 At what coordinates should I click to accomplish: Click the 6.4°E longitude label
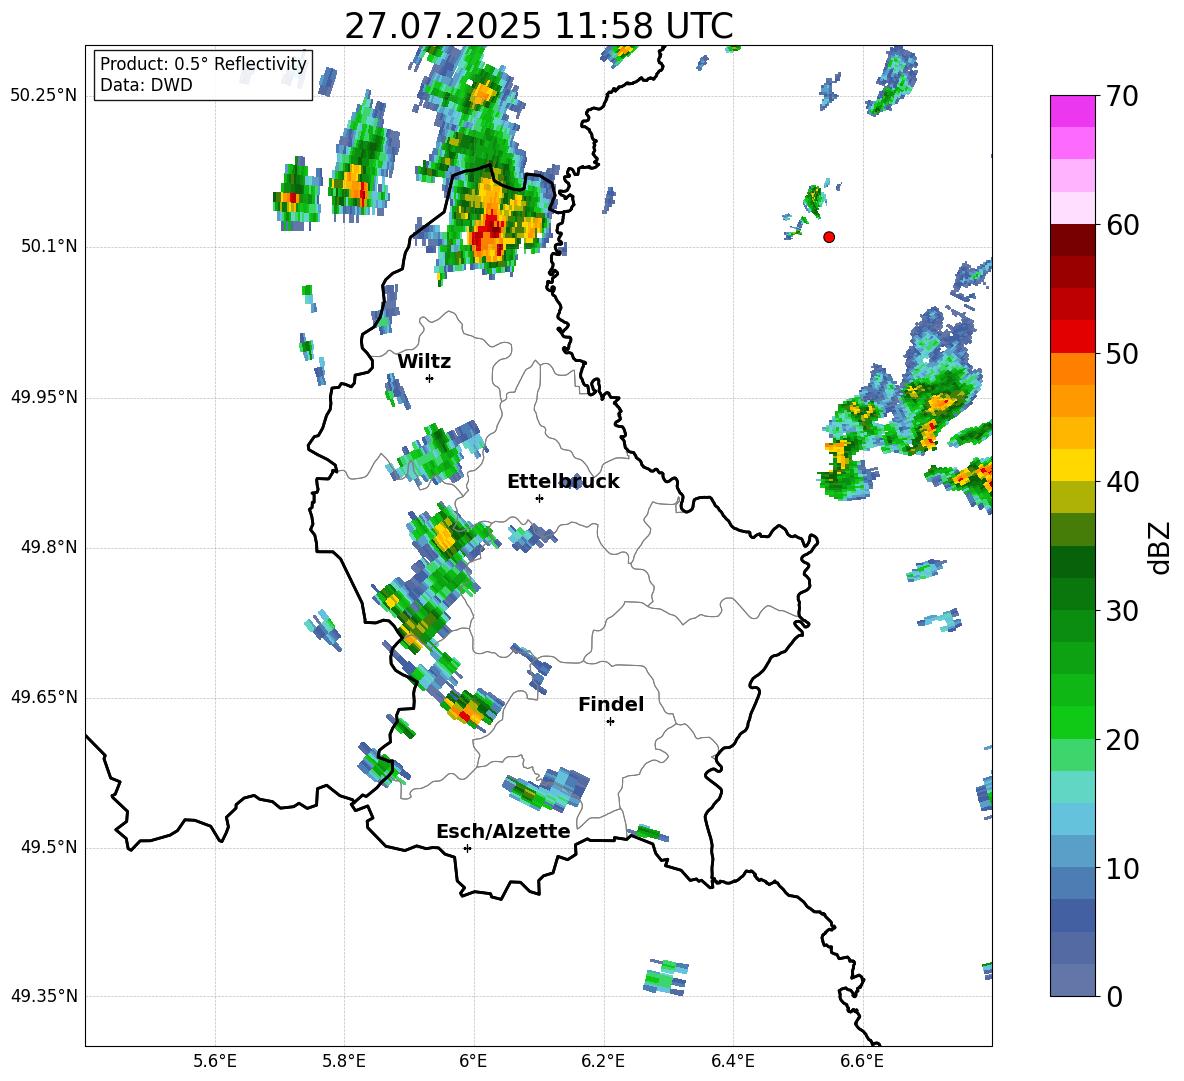pos(732,1061)
